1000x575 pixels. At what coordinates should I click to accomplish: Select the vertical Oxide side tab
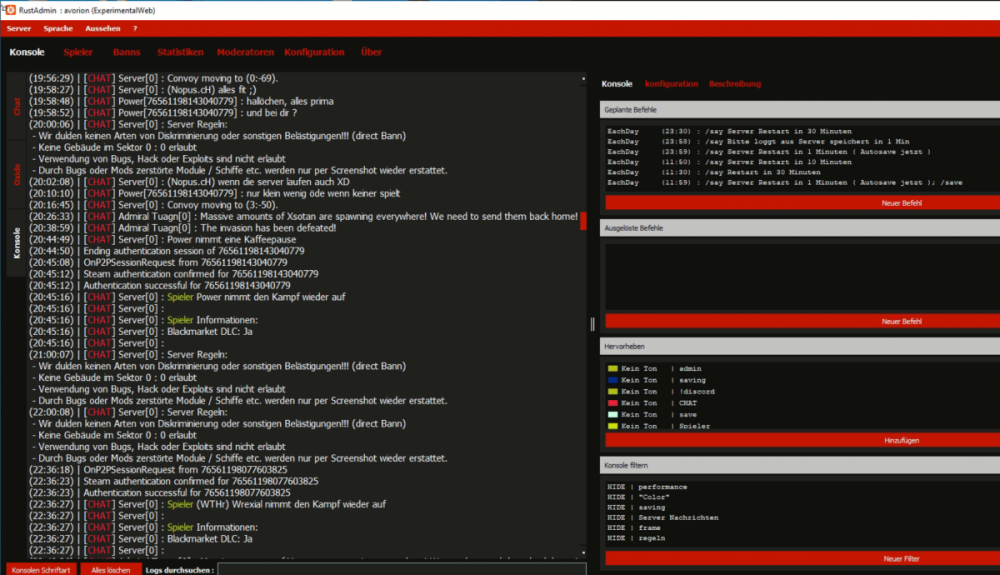pyautogui.click(x=17, y=174)
